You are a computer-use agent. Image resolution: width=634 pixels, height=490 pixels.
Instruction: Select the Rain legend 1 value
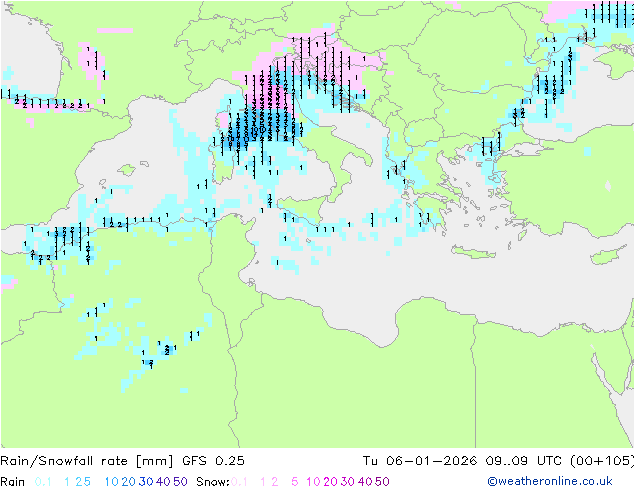click(67, 482)
